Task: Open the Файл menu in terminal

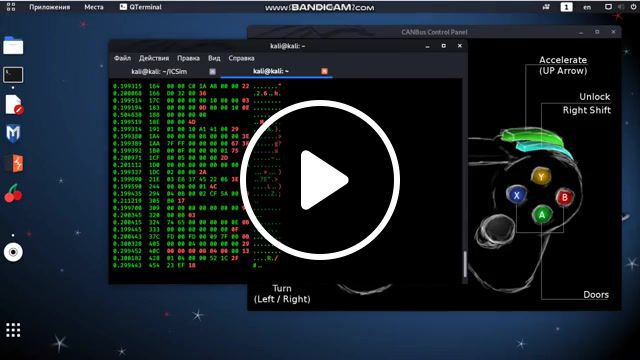Action: 122,58
